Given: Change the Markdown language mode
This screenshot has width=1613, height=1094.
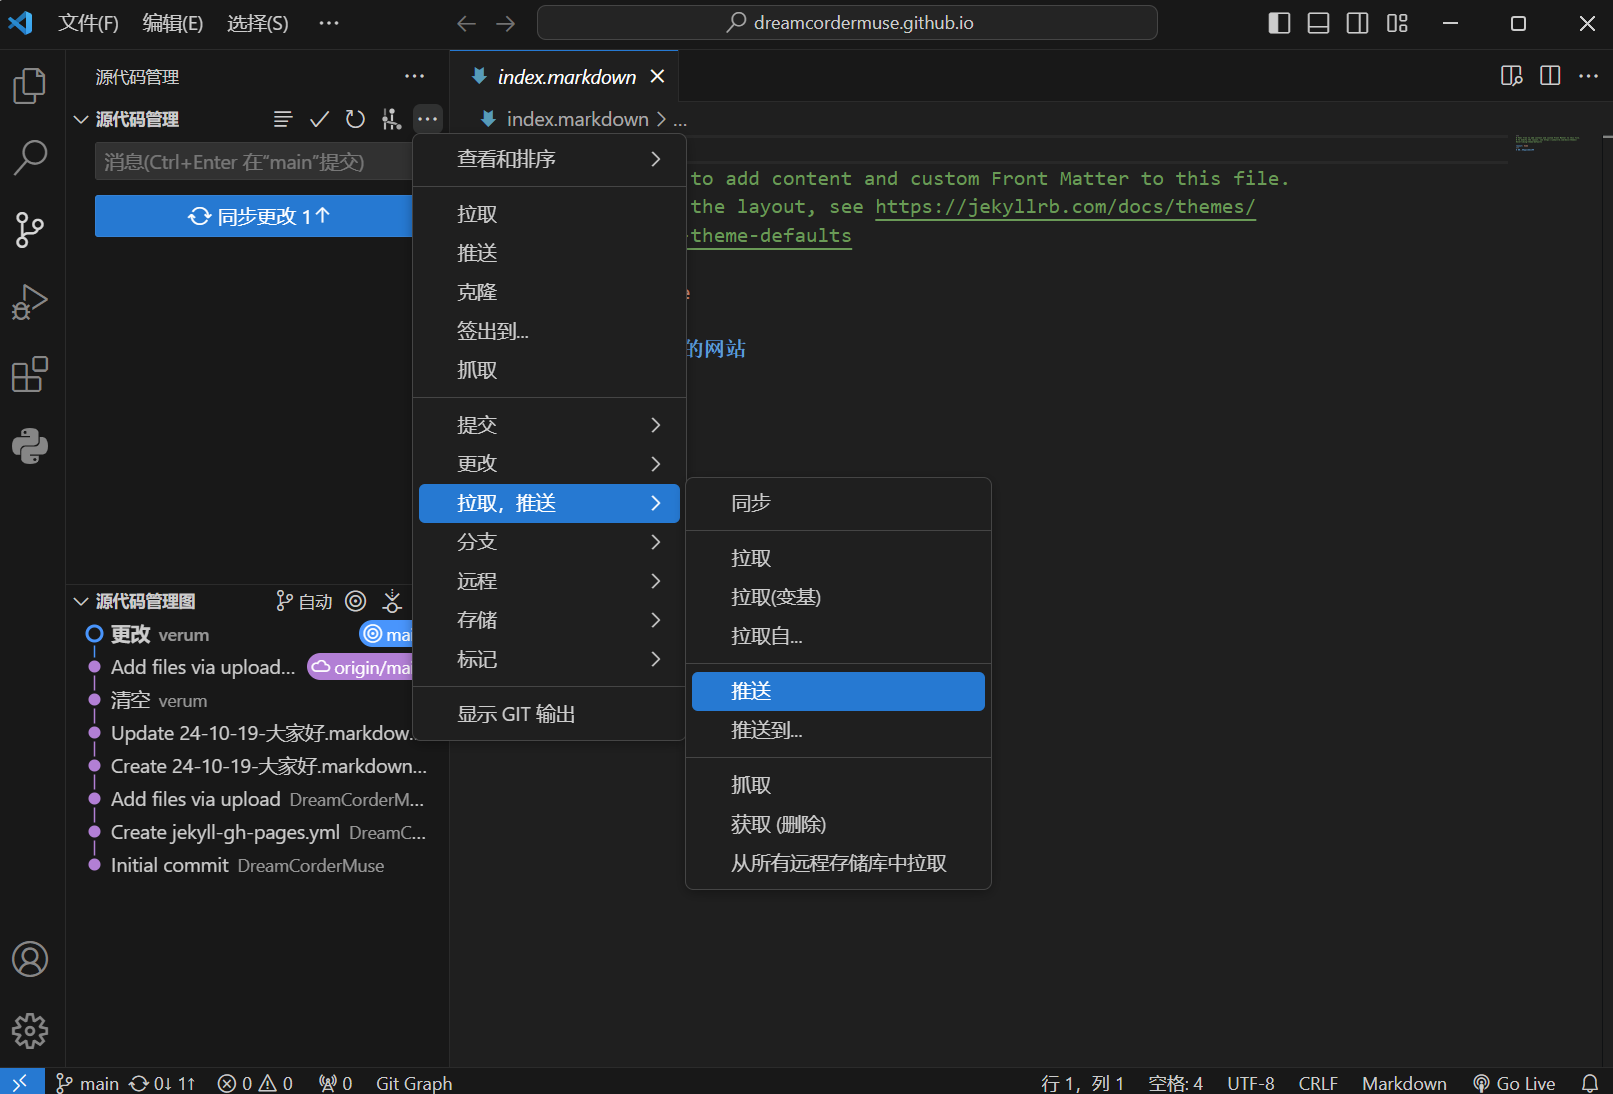Looking at the screenshot, I should pos(1404,1083).
